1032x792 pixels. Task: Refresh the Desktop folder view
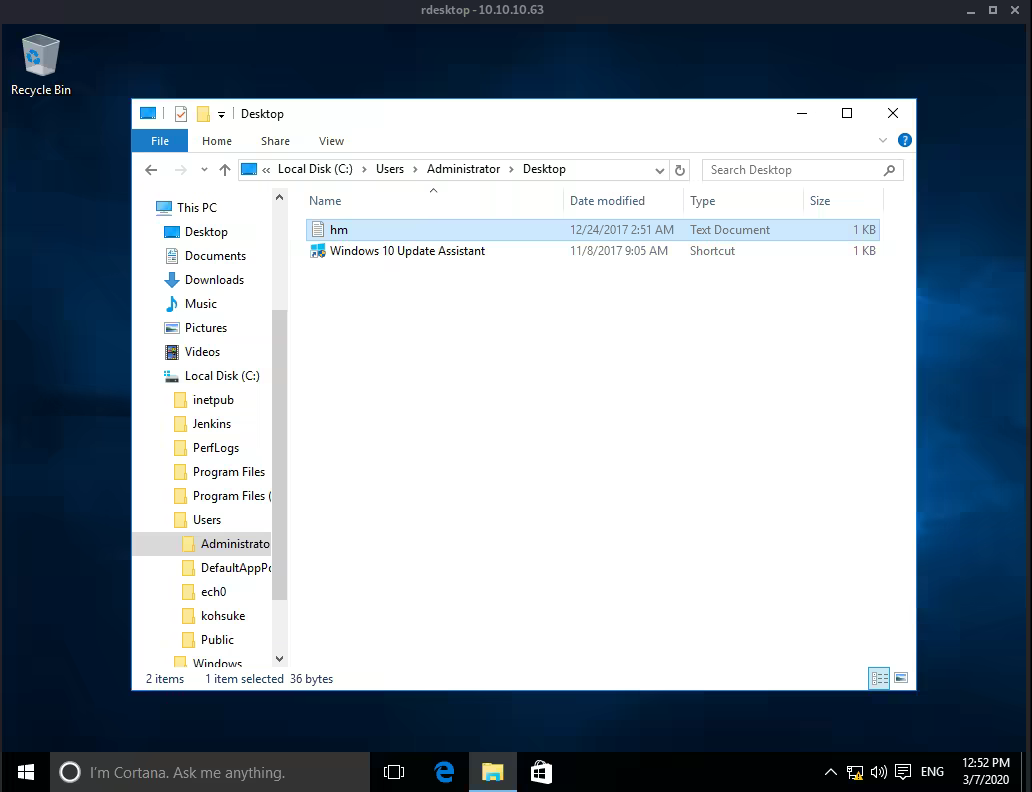point(680,170)
